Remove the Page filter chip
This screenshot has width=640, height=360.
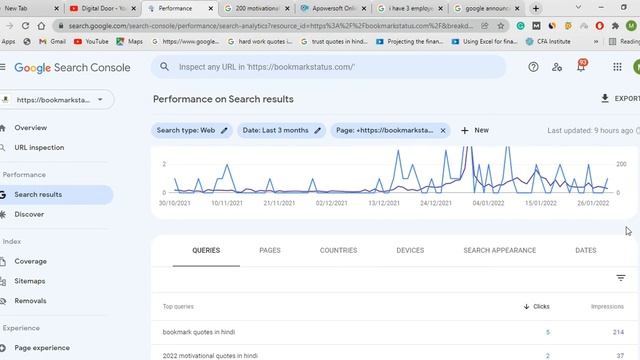443,131
